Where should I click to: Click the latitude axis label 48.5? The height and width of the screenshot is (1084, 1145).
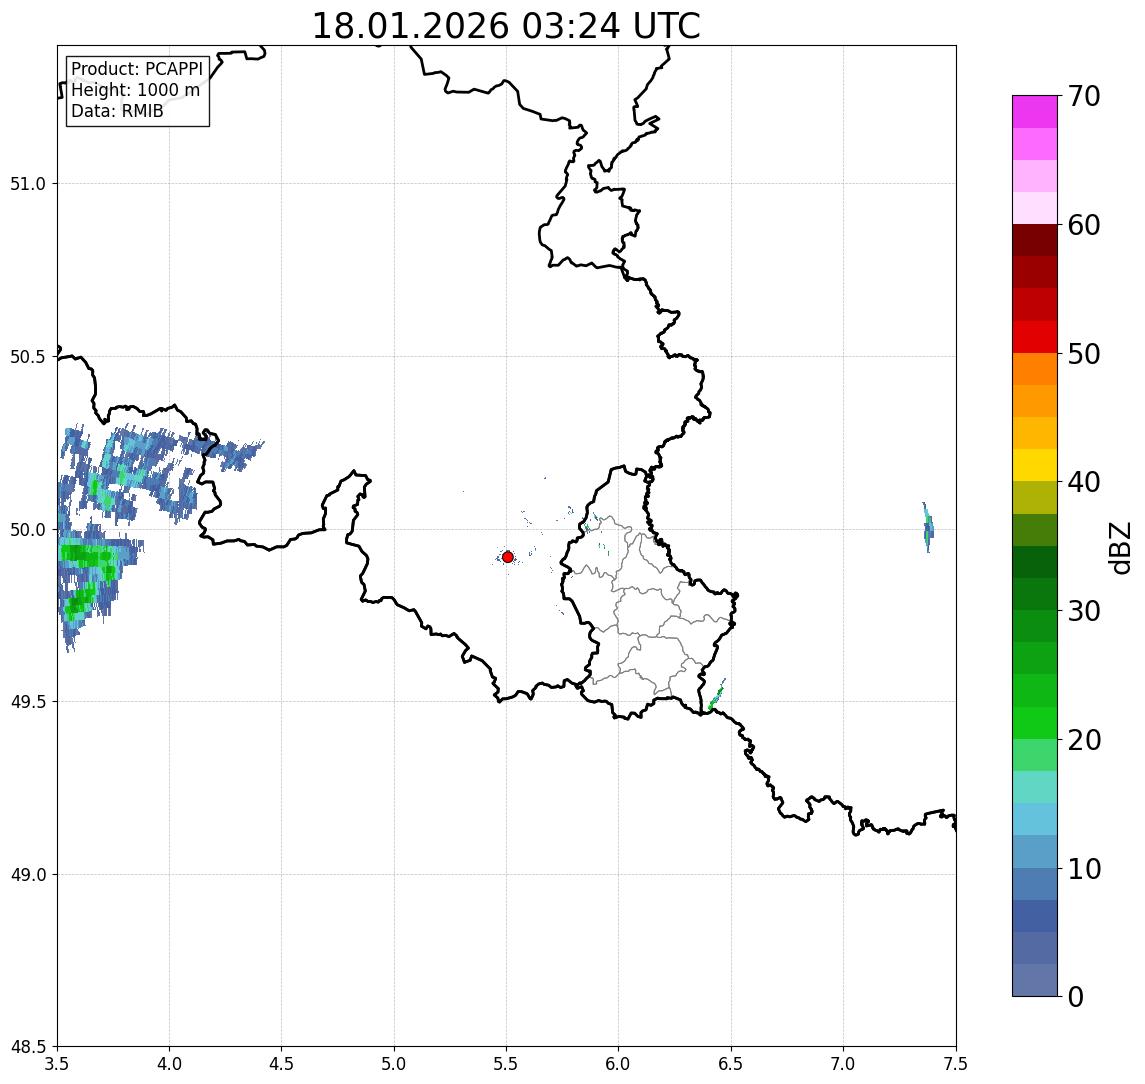coord(28,1047)
